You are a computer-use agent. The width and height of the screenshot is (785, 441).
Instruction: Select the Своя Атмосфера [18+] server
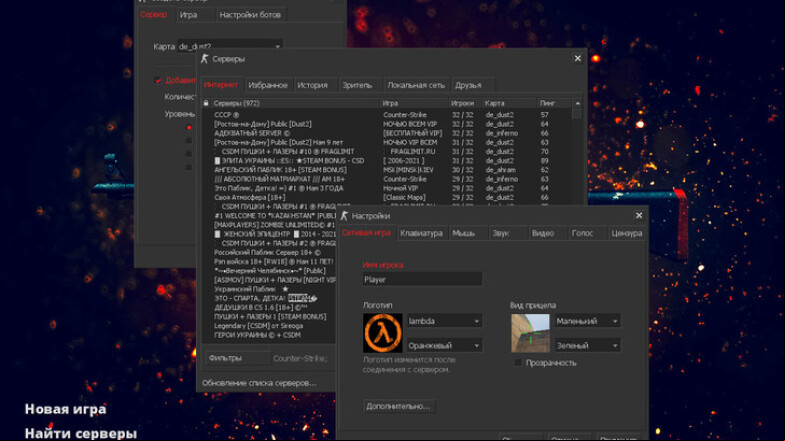386,197
